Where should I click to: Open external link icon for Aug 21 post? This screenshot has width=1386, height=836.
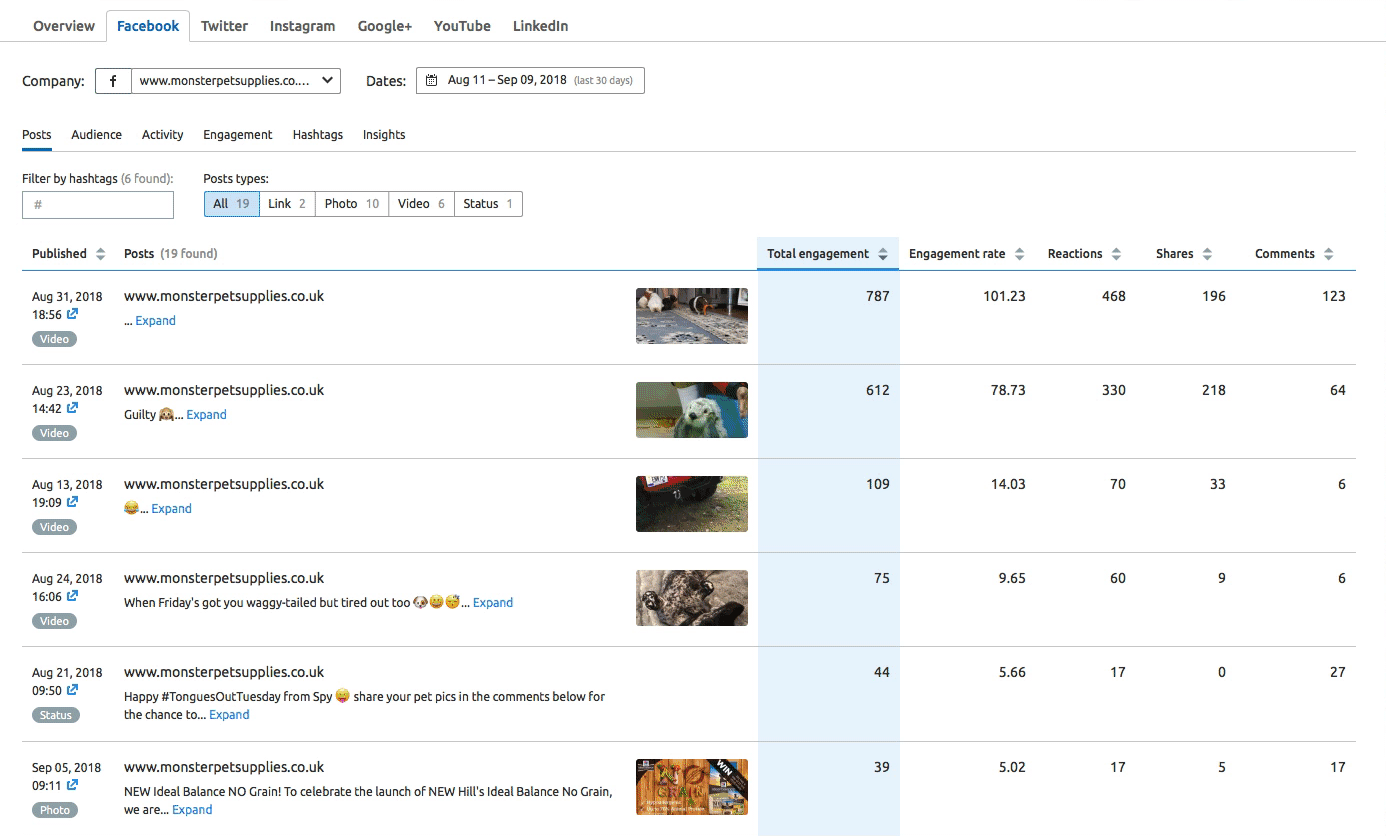click(x=72, y=690)
